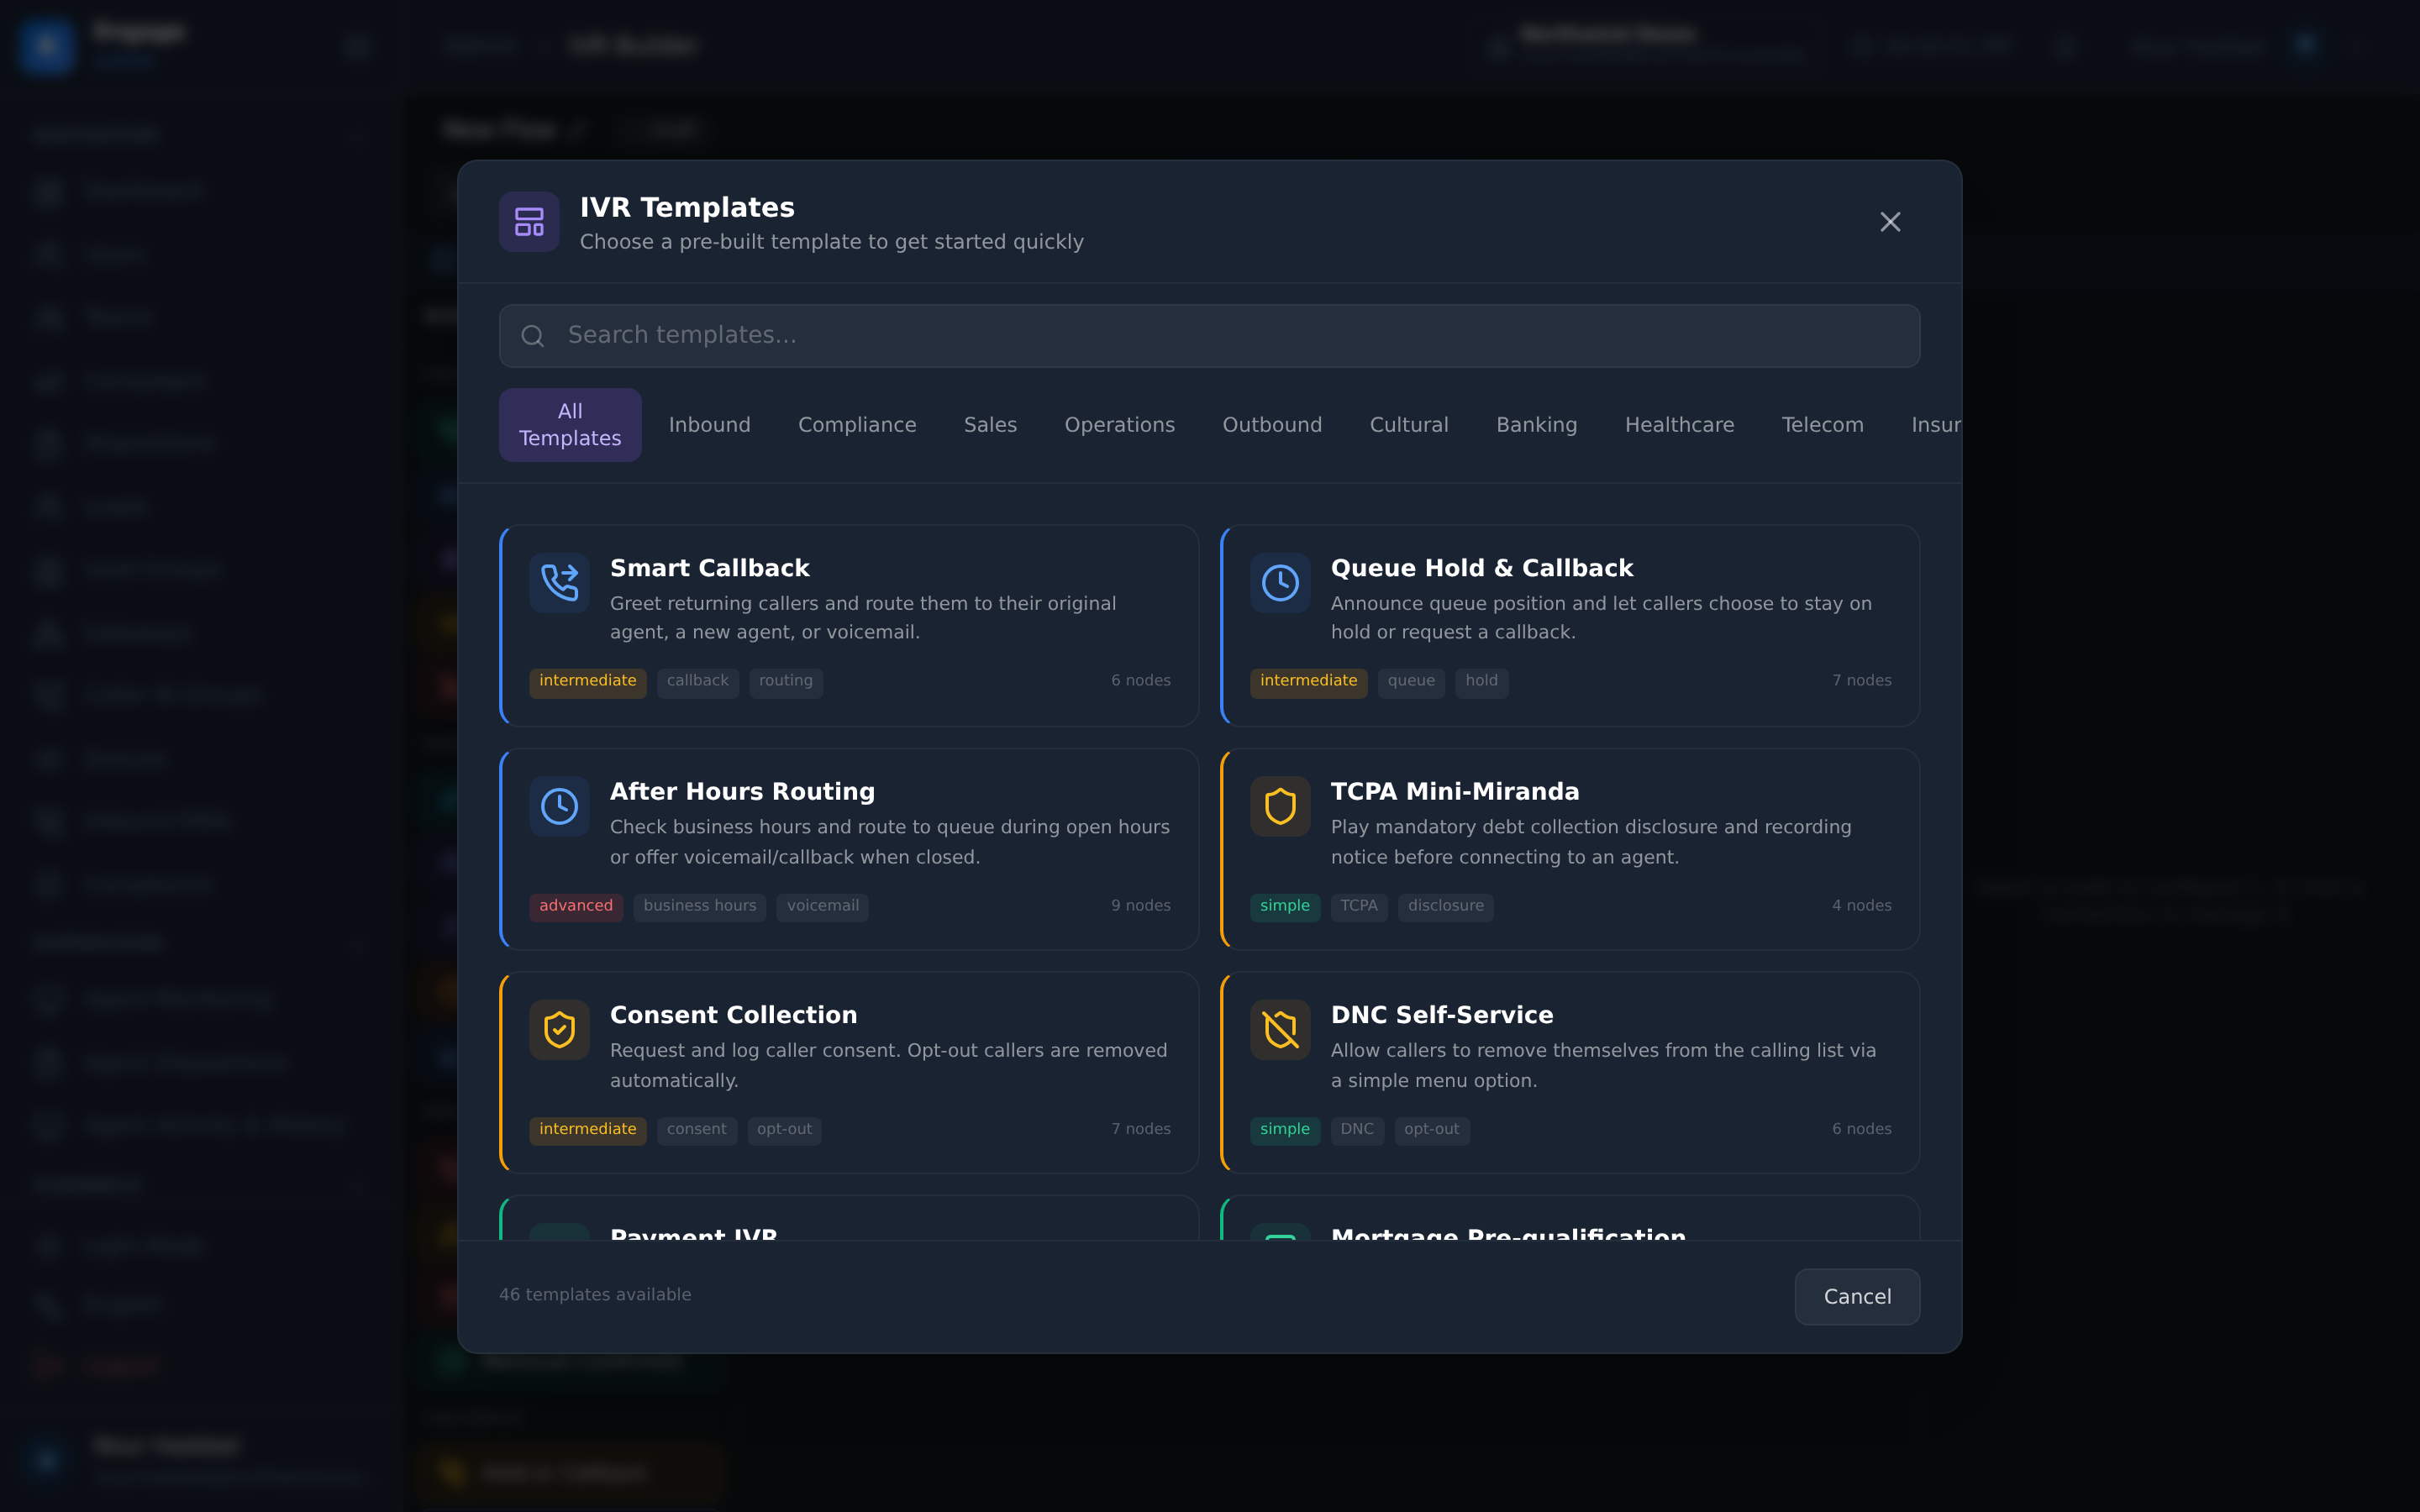
Task: Click the opt-out tag on Consent Collection
Action: click(784, 1130)
